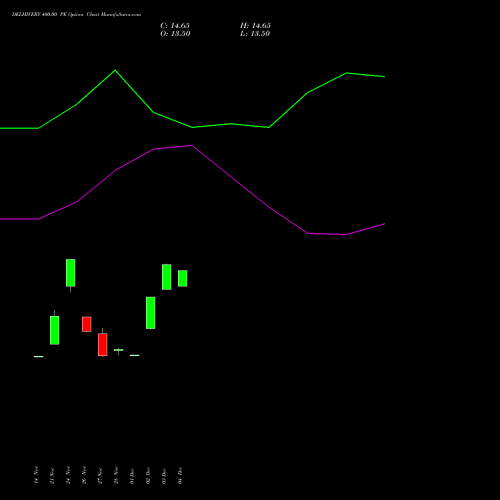500x500 pixels.
Task: Select the 01 Dec date label
Action: [x=132, y=475]
